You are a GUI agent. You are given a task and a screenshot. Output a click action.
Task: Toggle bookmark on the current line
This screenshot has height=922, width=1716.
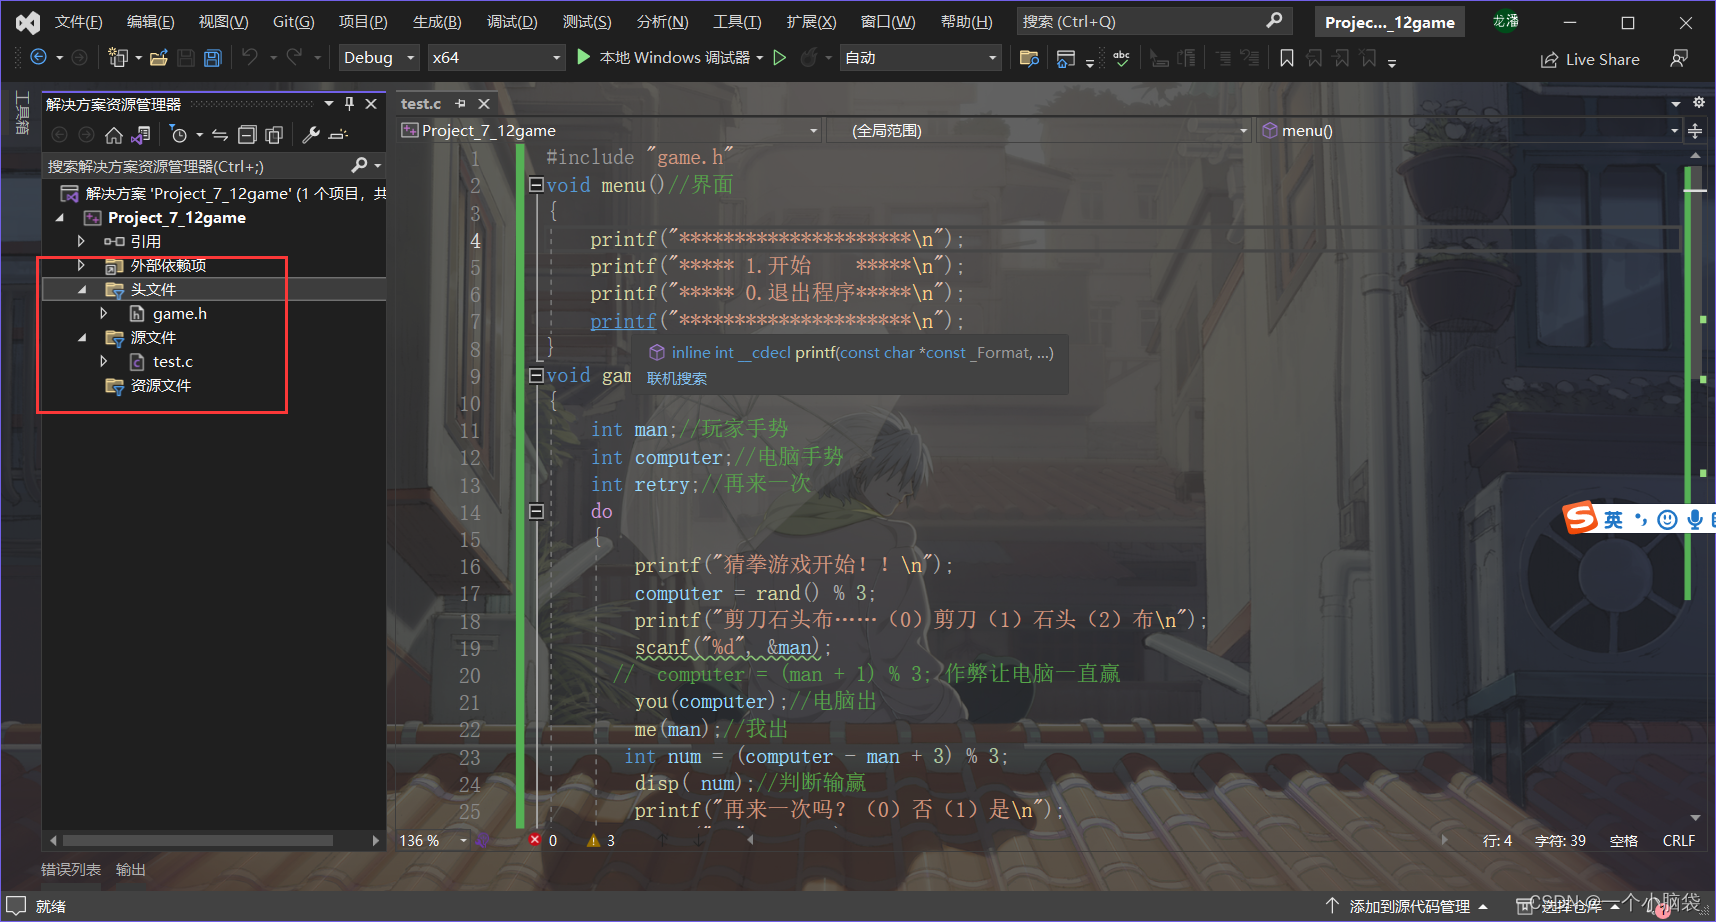coord(1287,58)
